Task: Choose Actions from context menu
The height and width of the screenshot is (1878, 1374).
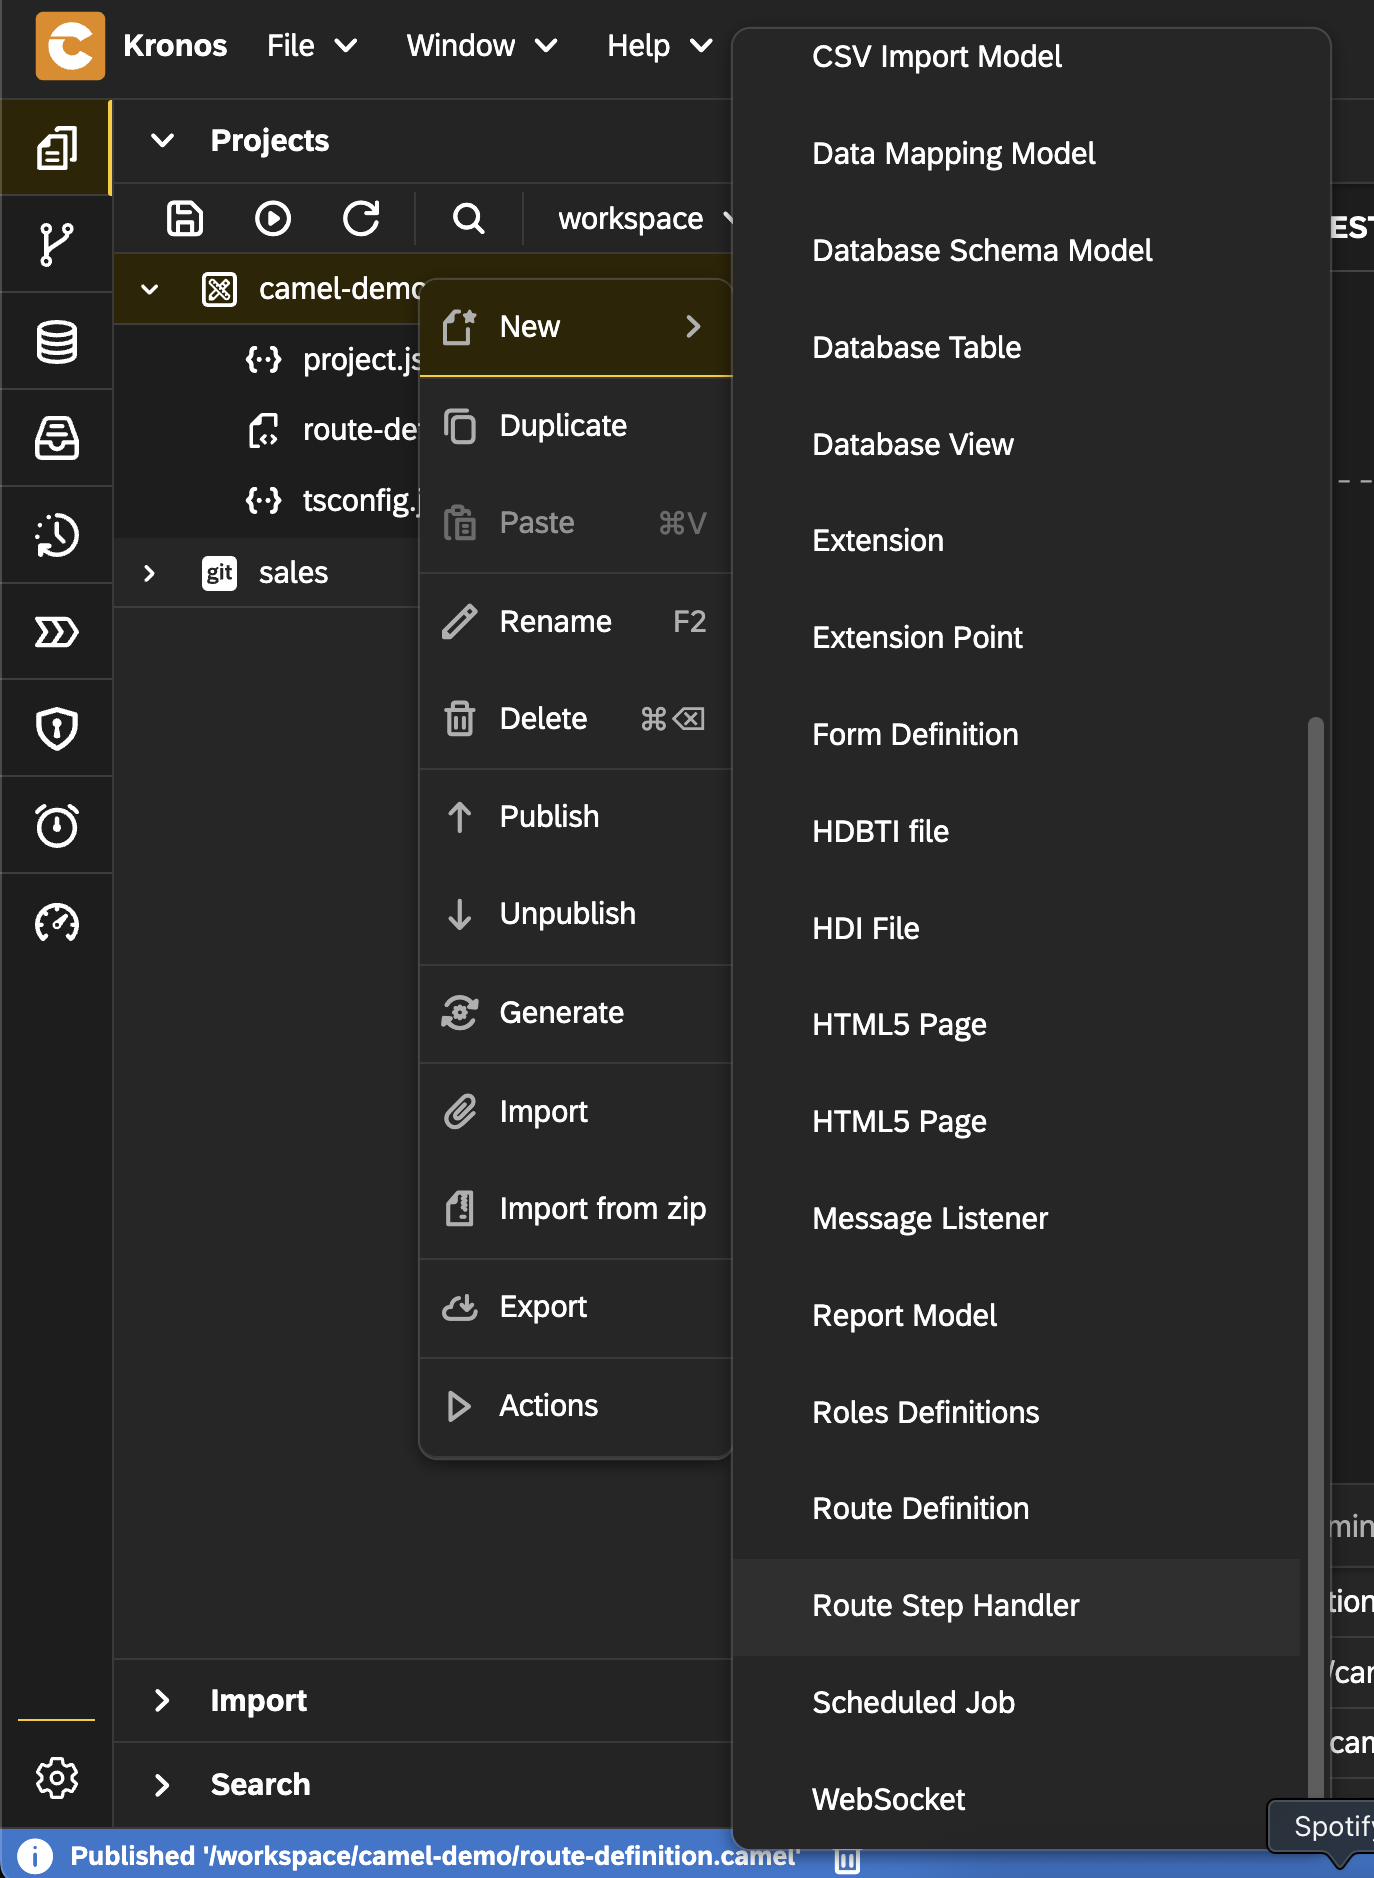Action: click(x=576, y=1406)
